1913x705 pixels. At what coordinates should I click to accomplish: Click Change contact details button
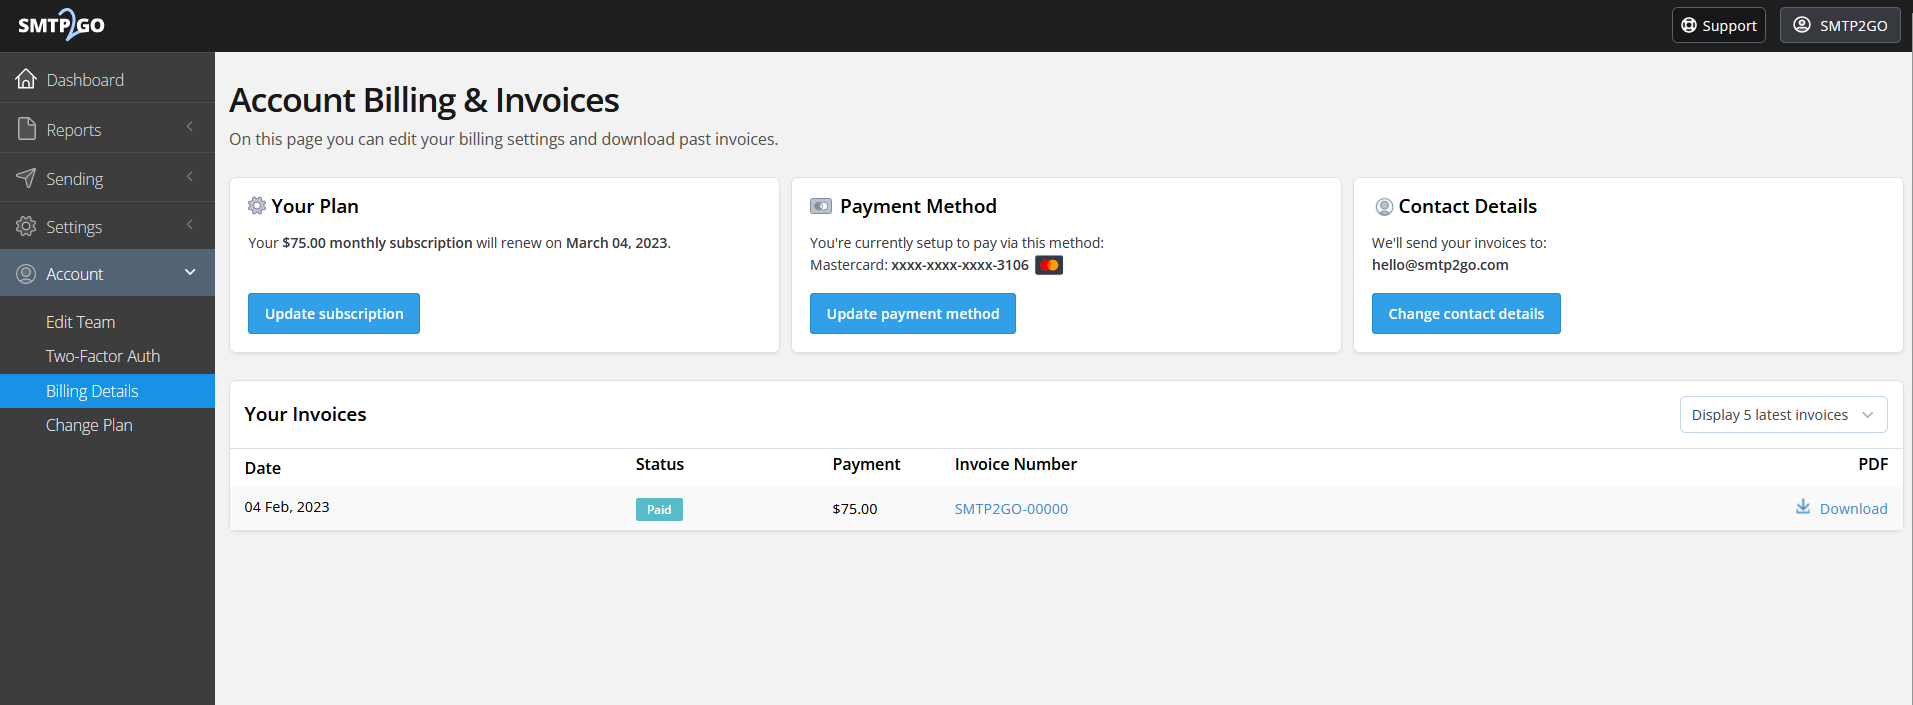click(x=1466, y=313)
